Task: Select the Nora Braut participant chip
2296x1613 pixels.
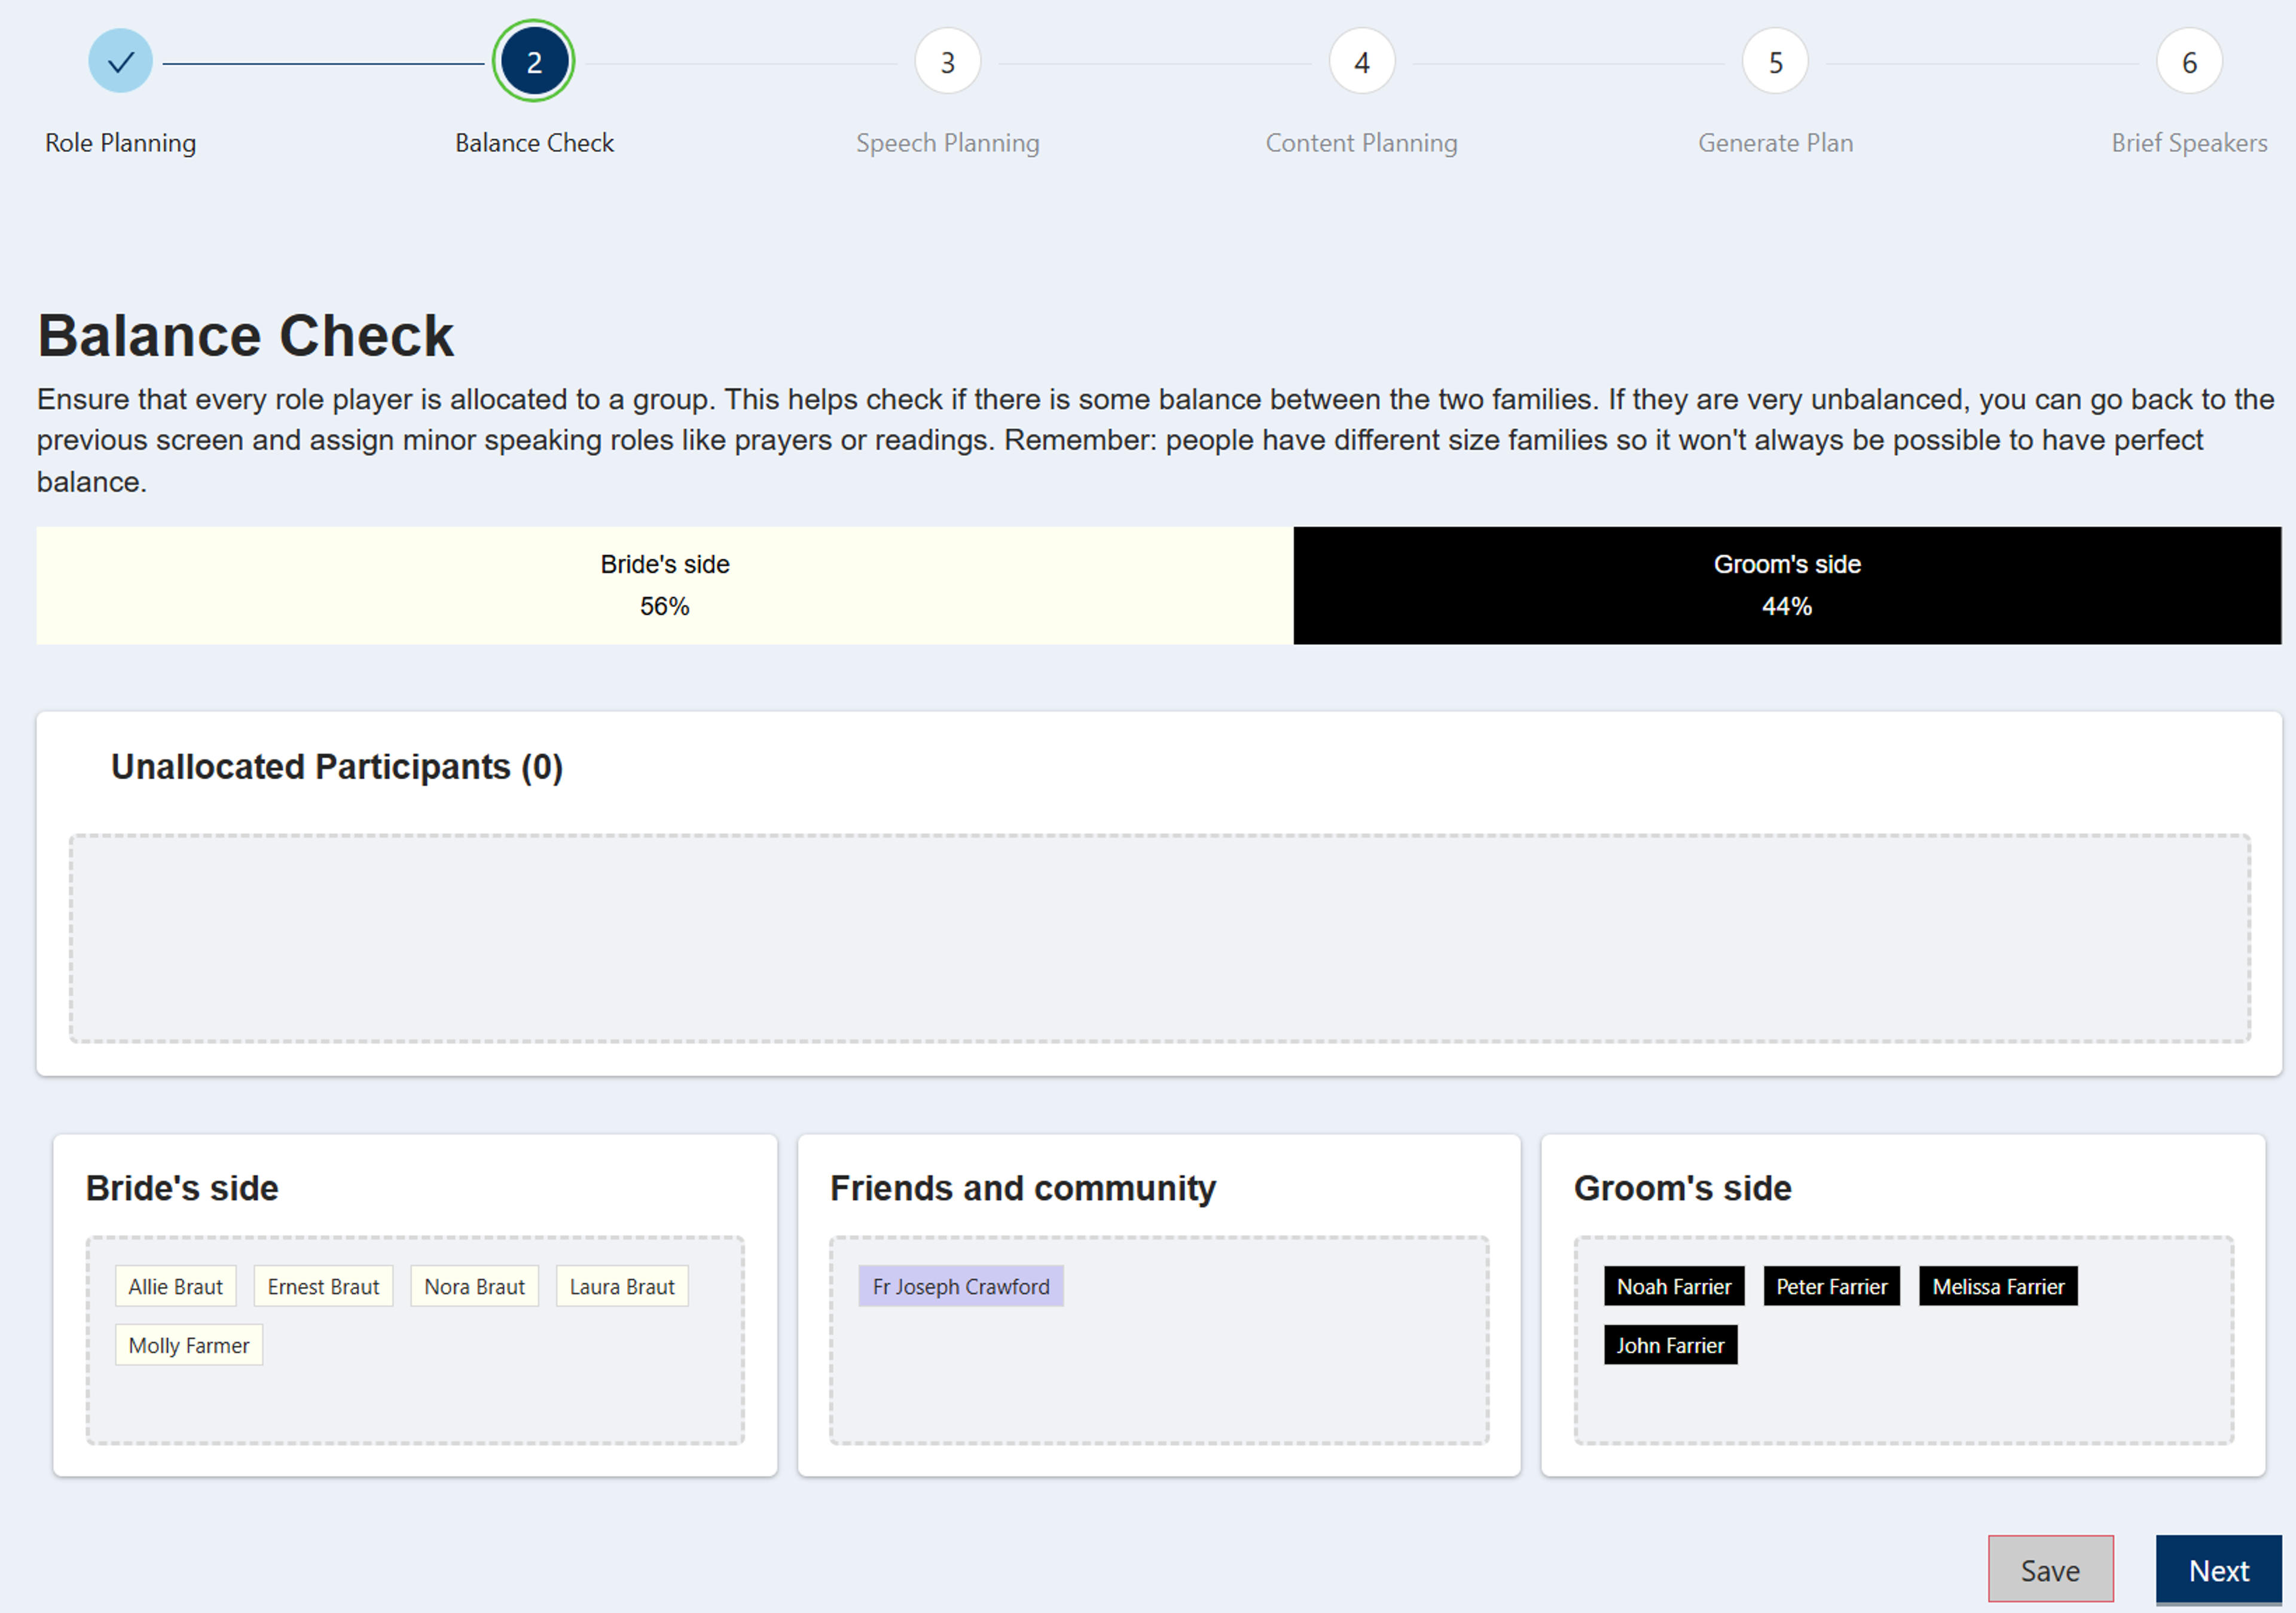Action: (475, 1287)
